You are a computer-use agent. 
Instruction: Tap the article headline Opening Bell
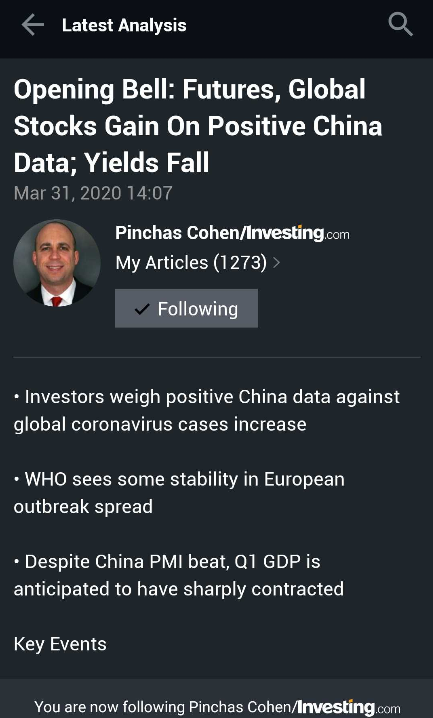pos(198,126)
